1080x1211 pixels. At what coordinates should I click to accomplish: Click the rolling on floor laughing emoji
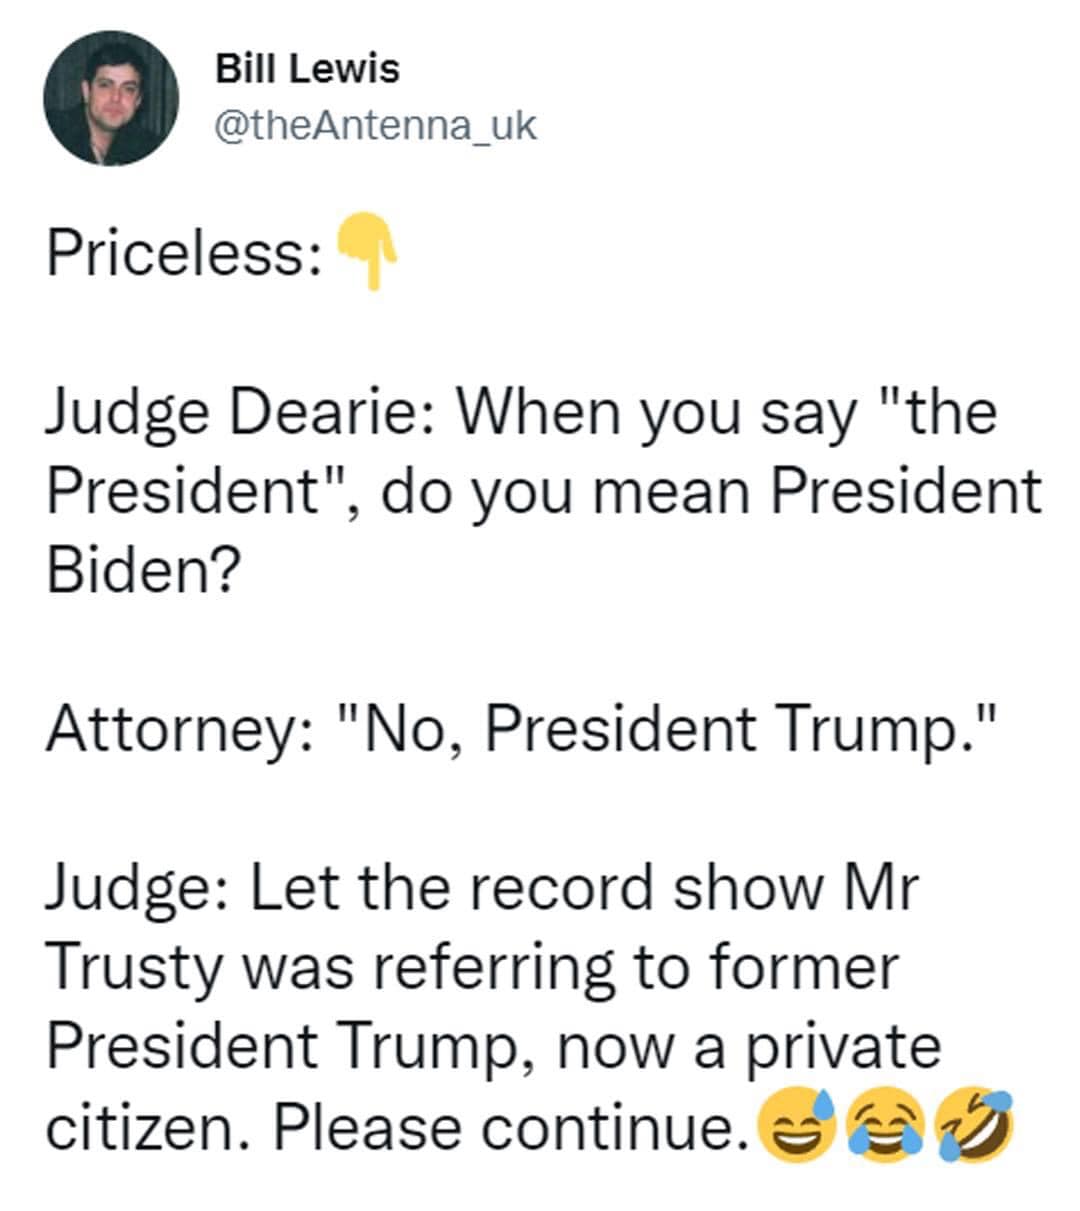coord(974,1125)
